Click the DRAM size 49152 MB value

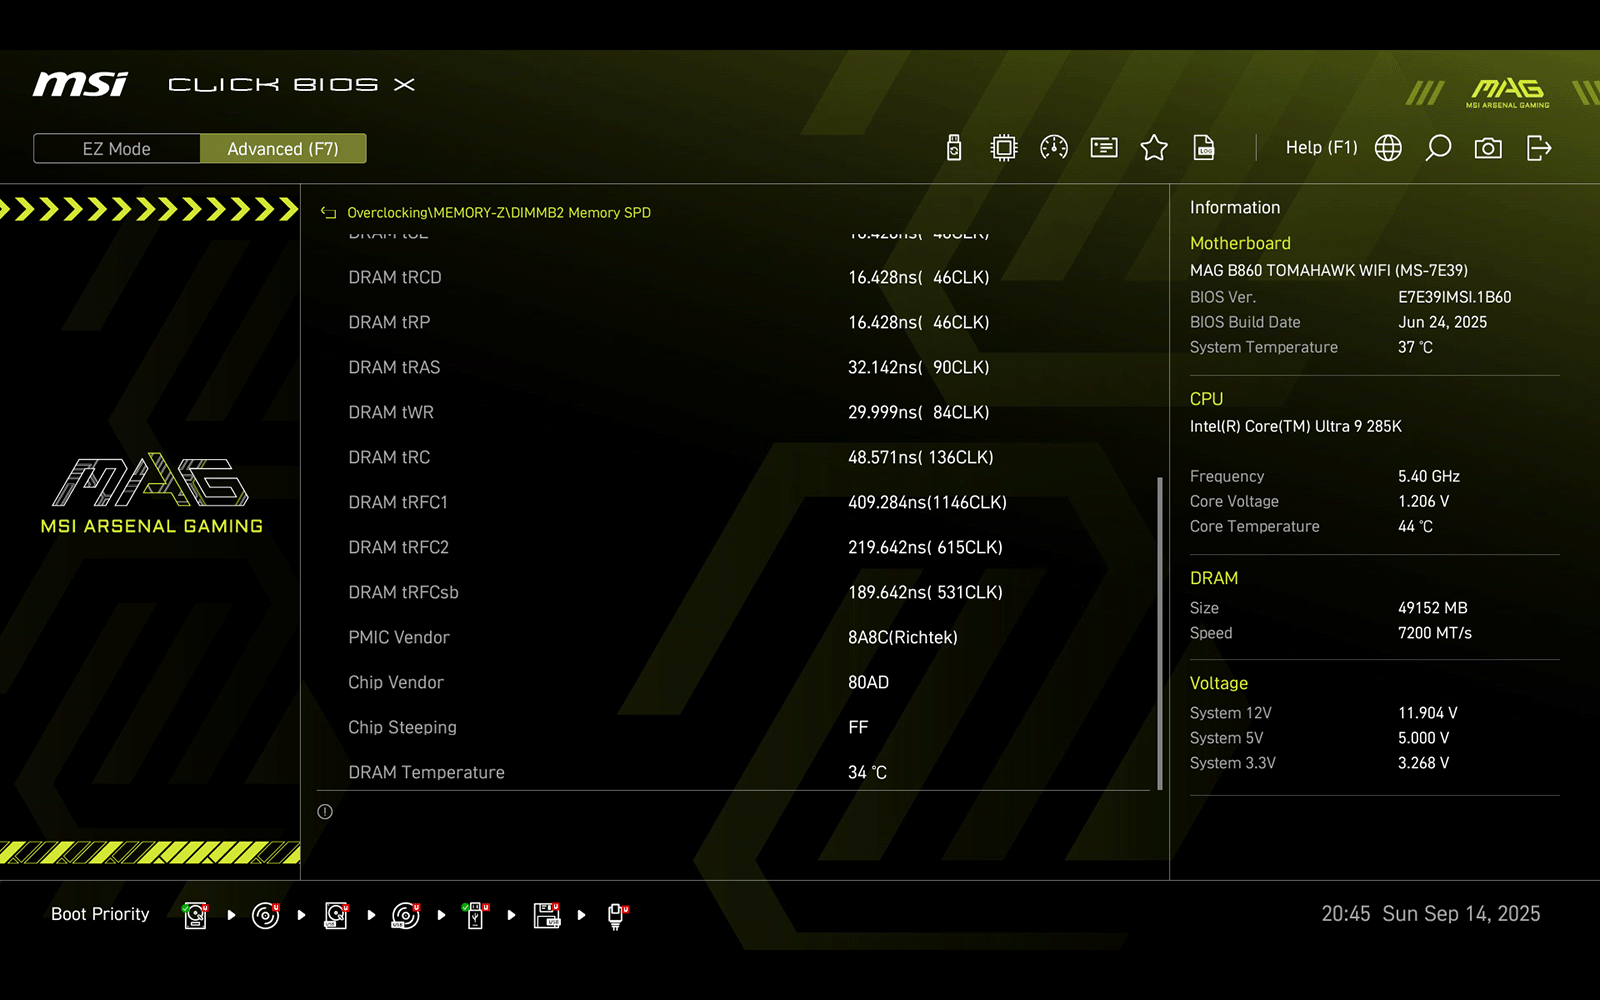point(1433,608)
